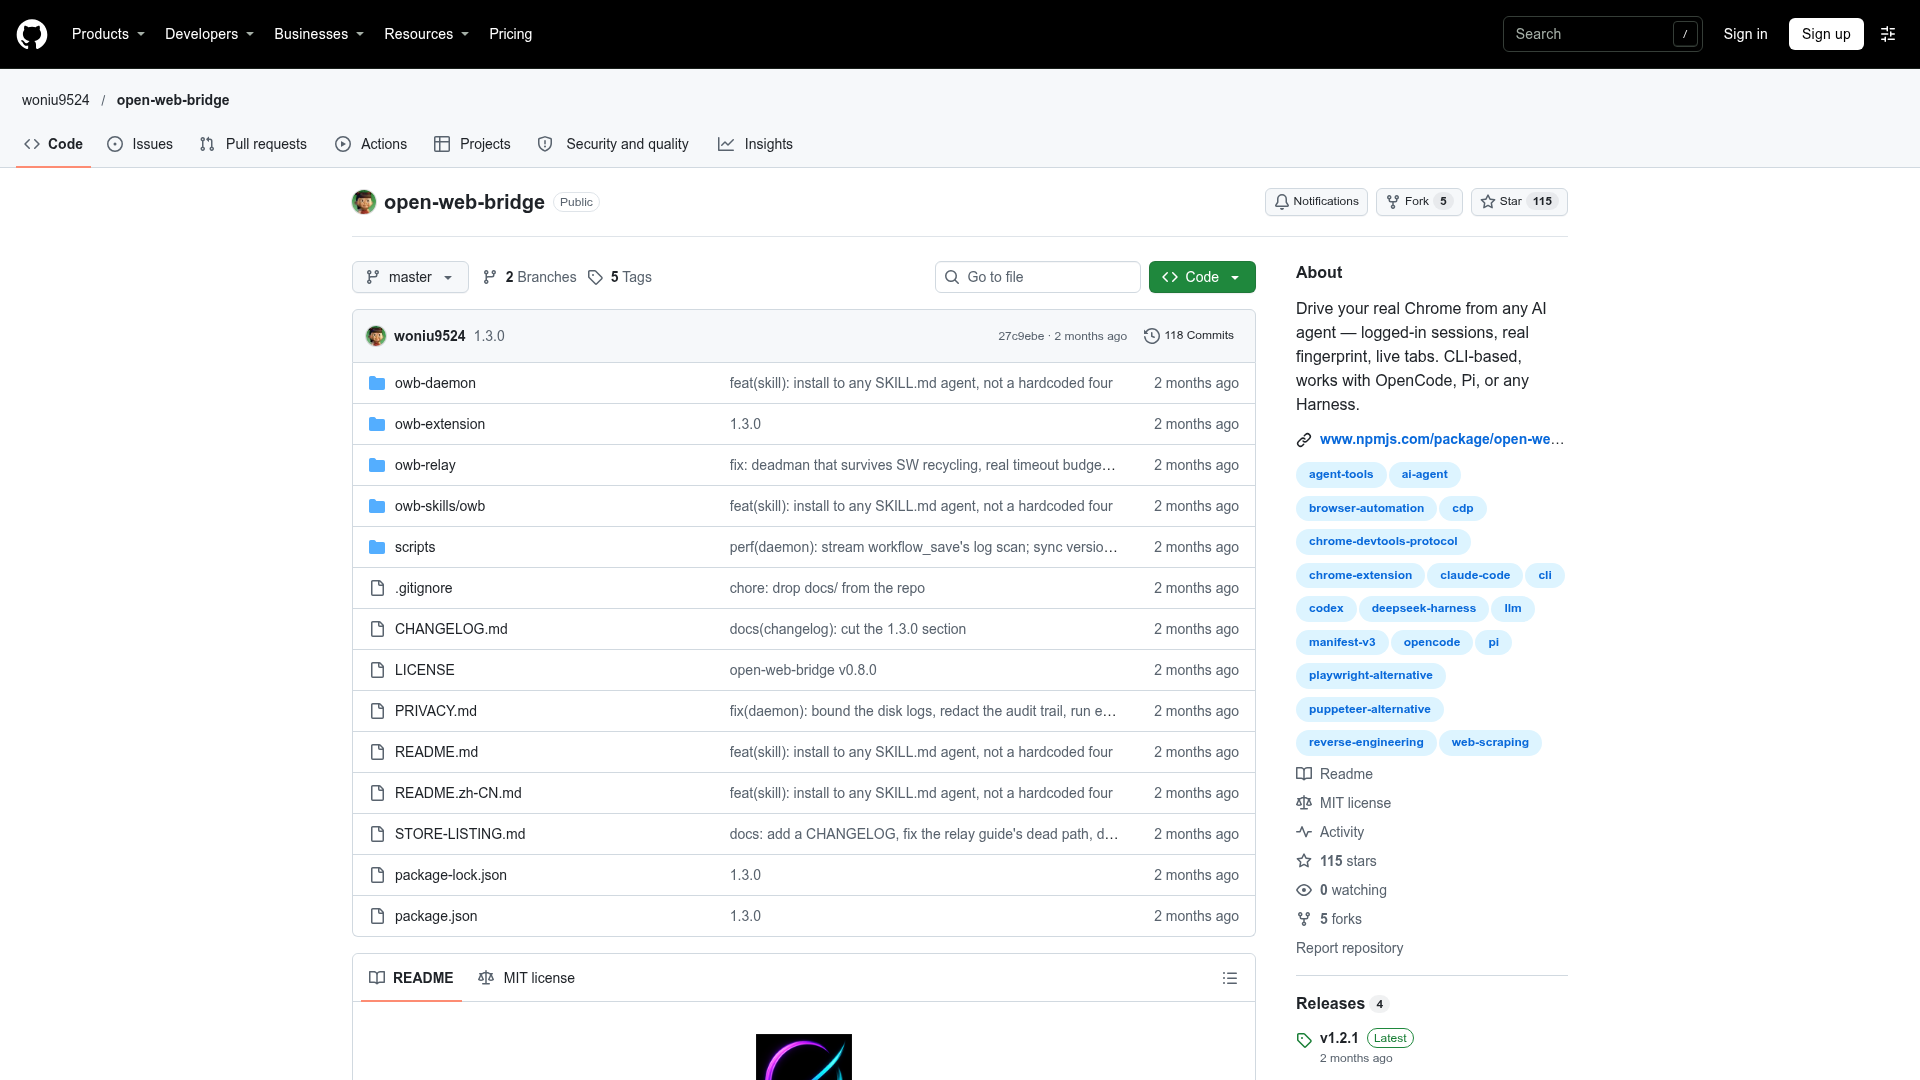Expand the Developers menu
The width and height of the screenshot is (1920, 1080).
click(209, 34)
